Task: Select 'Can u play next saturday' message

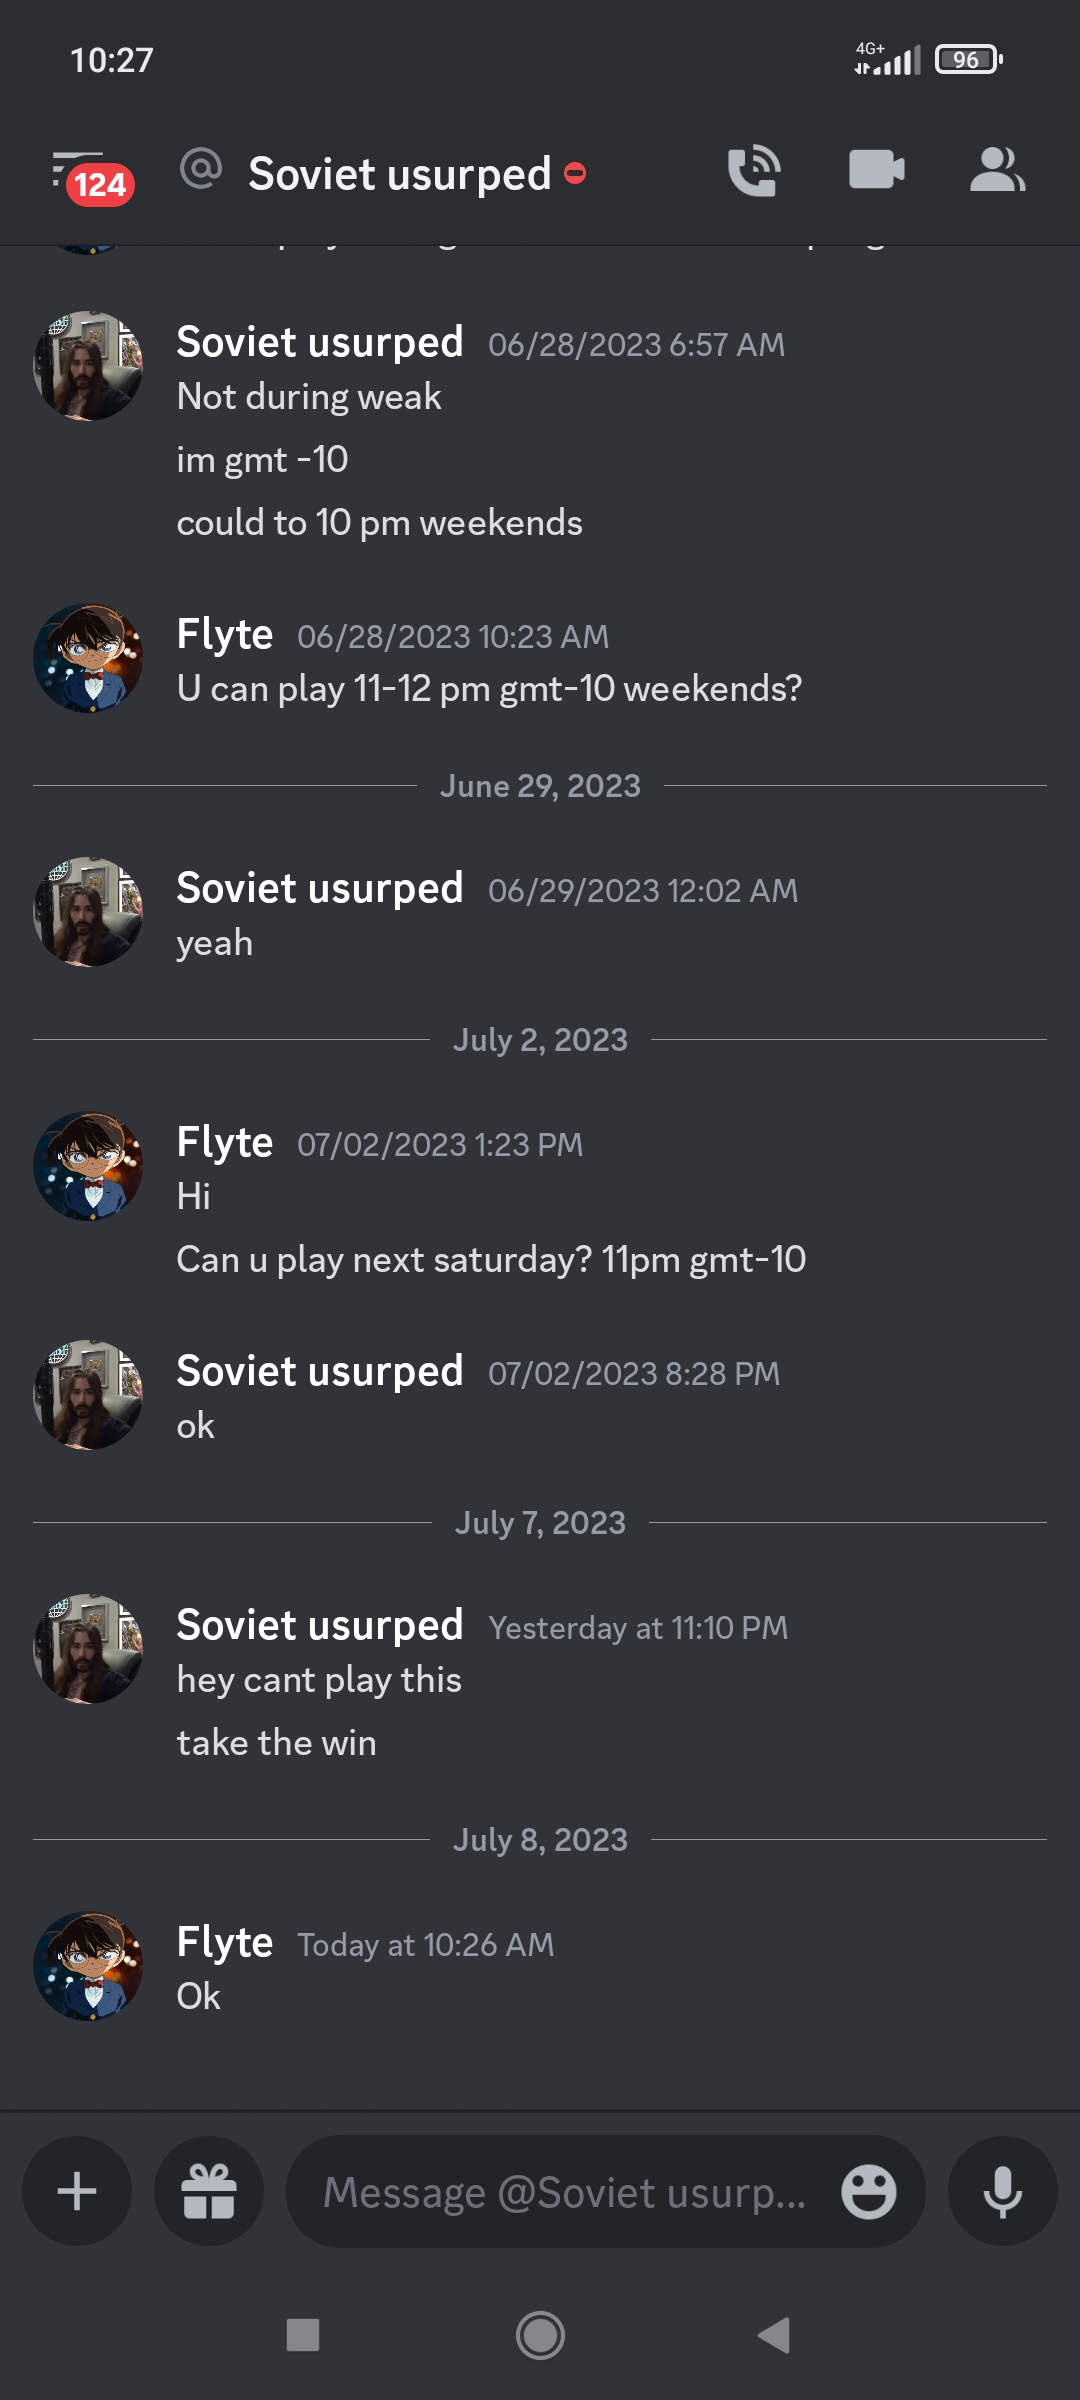Action: pyautogui.click(x=490, y=1260)
